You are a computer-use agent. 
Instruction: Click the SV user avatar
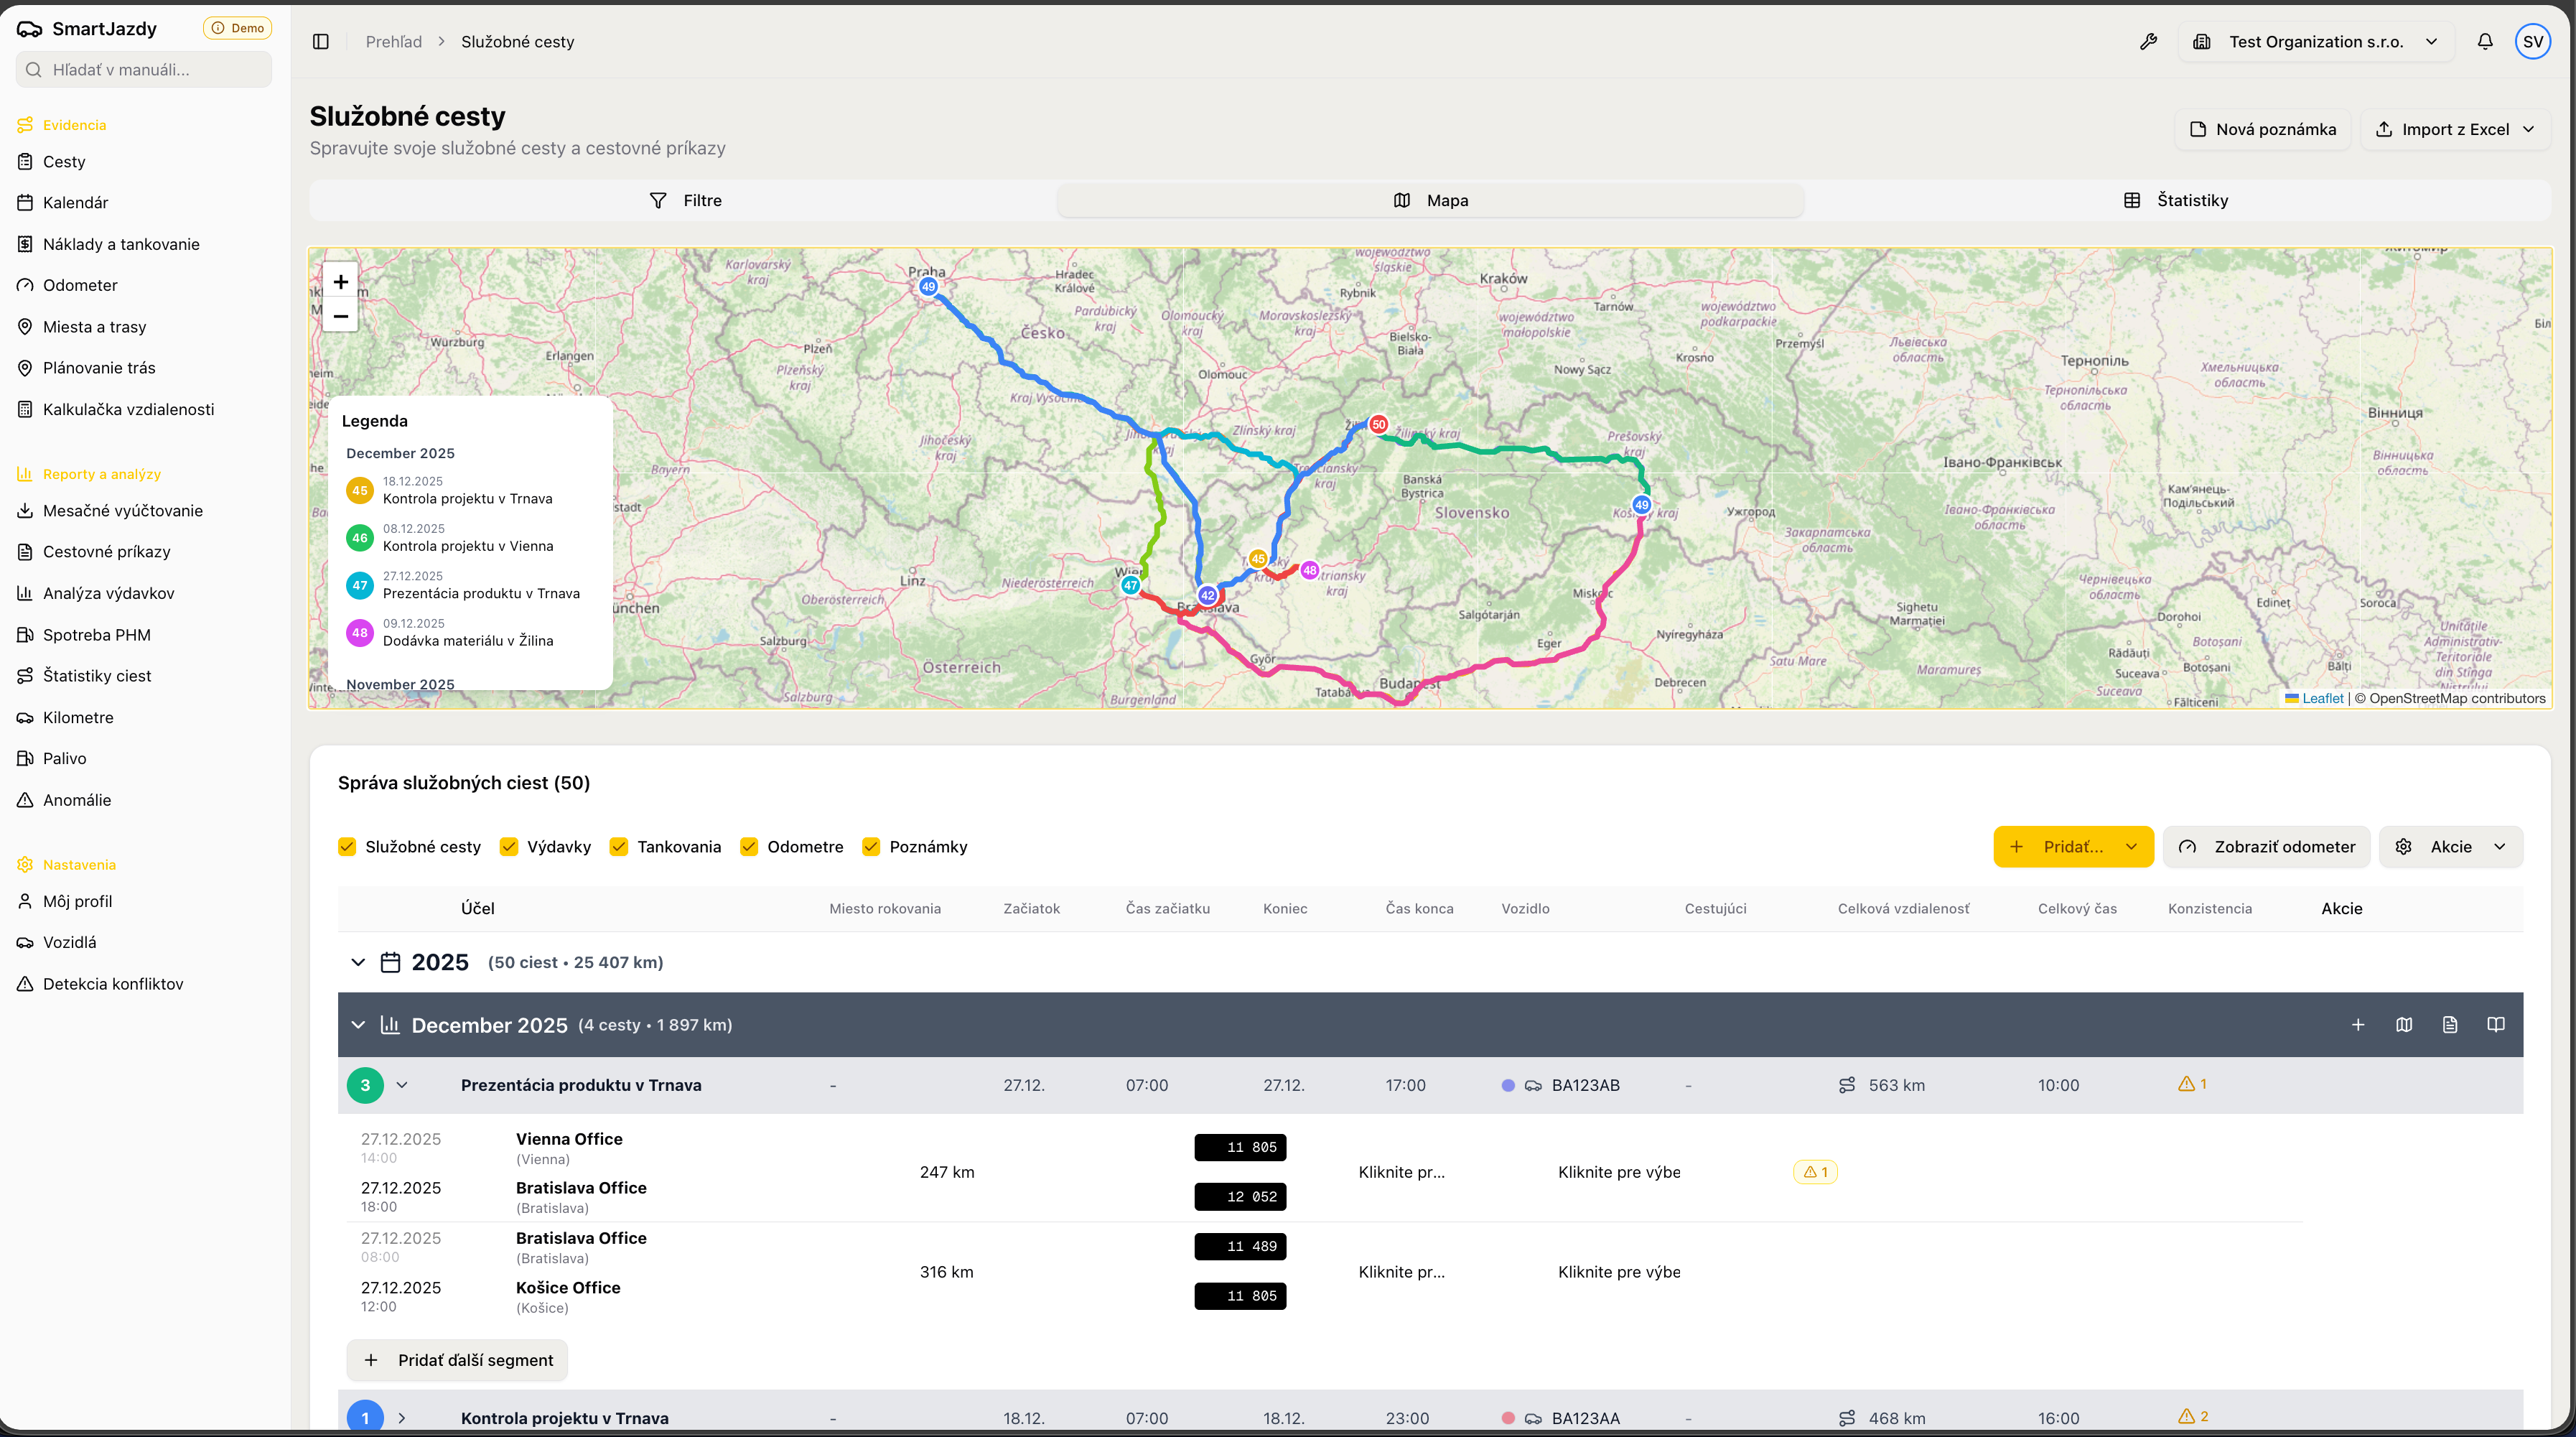tap(2532, 42)
